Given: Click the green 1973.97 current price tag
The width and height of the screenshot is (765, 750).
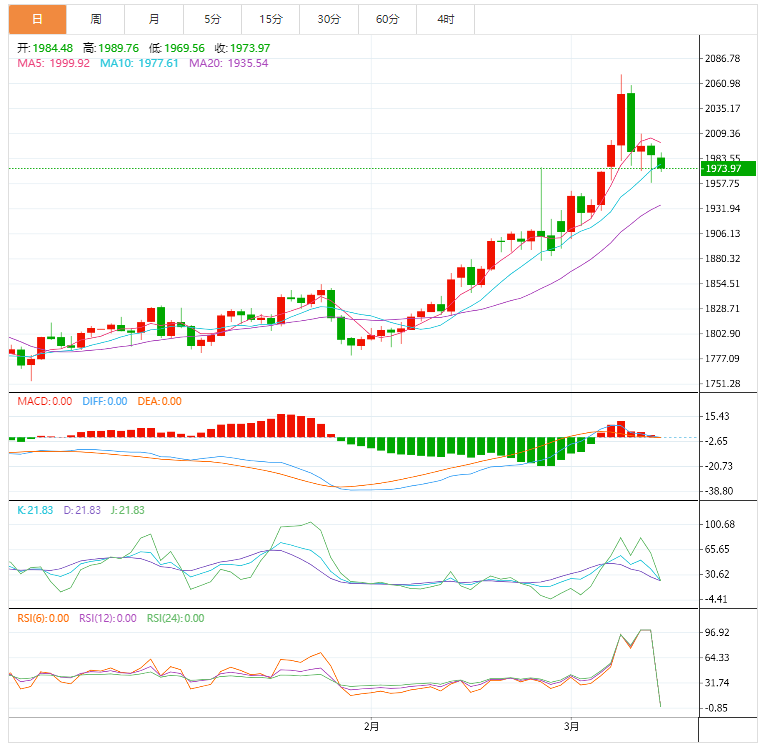Looking at the screenshot, I should [724, 169].
